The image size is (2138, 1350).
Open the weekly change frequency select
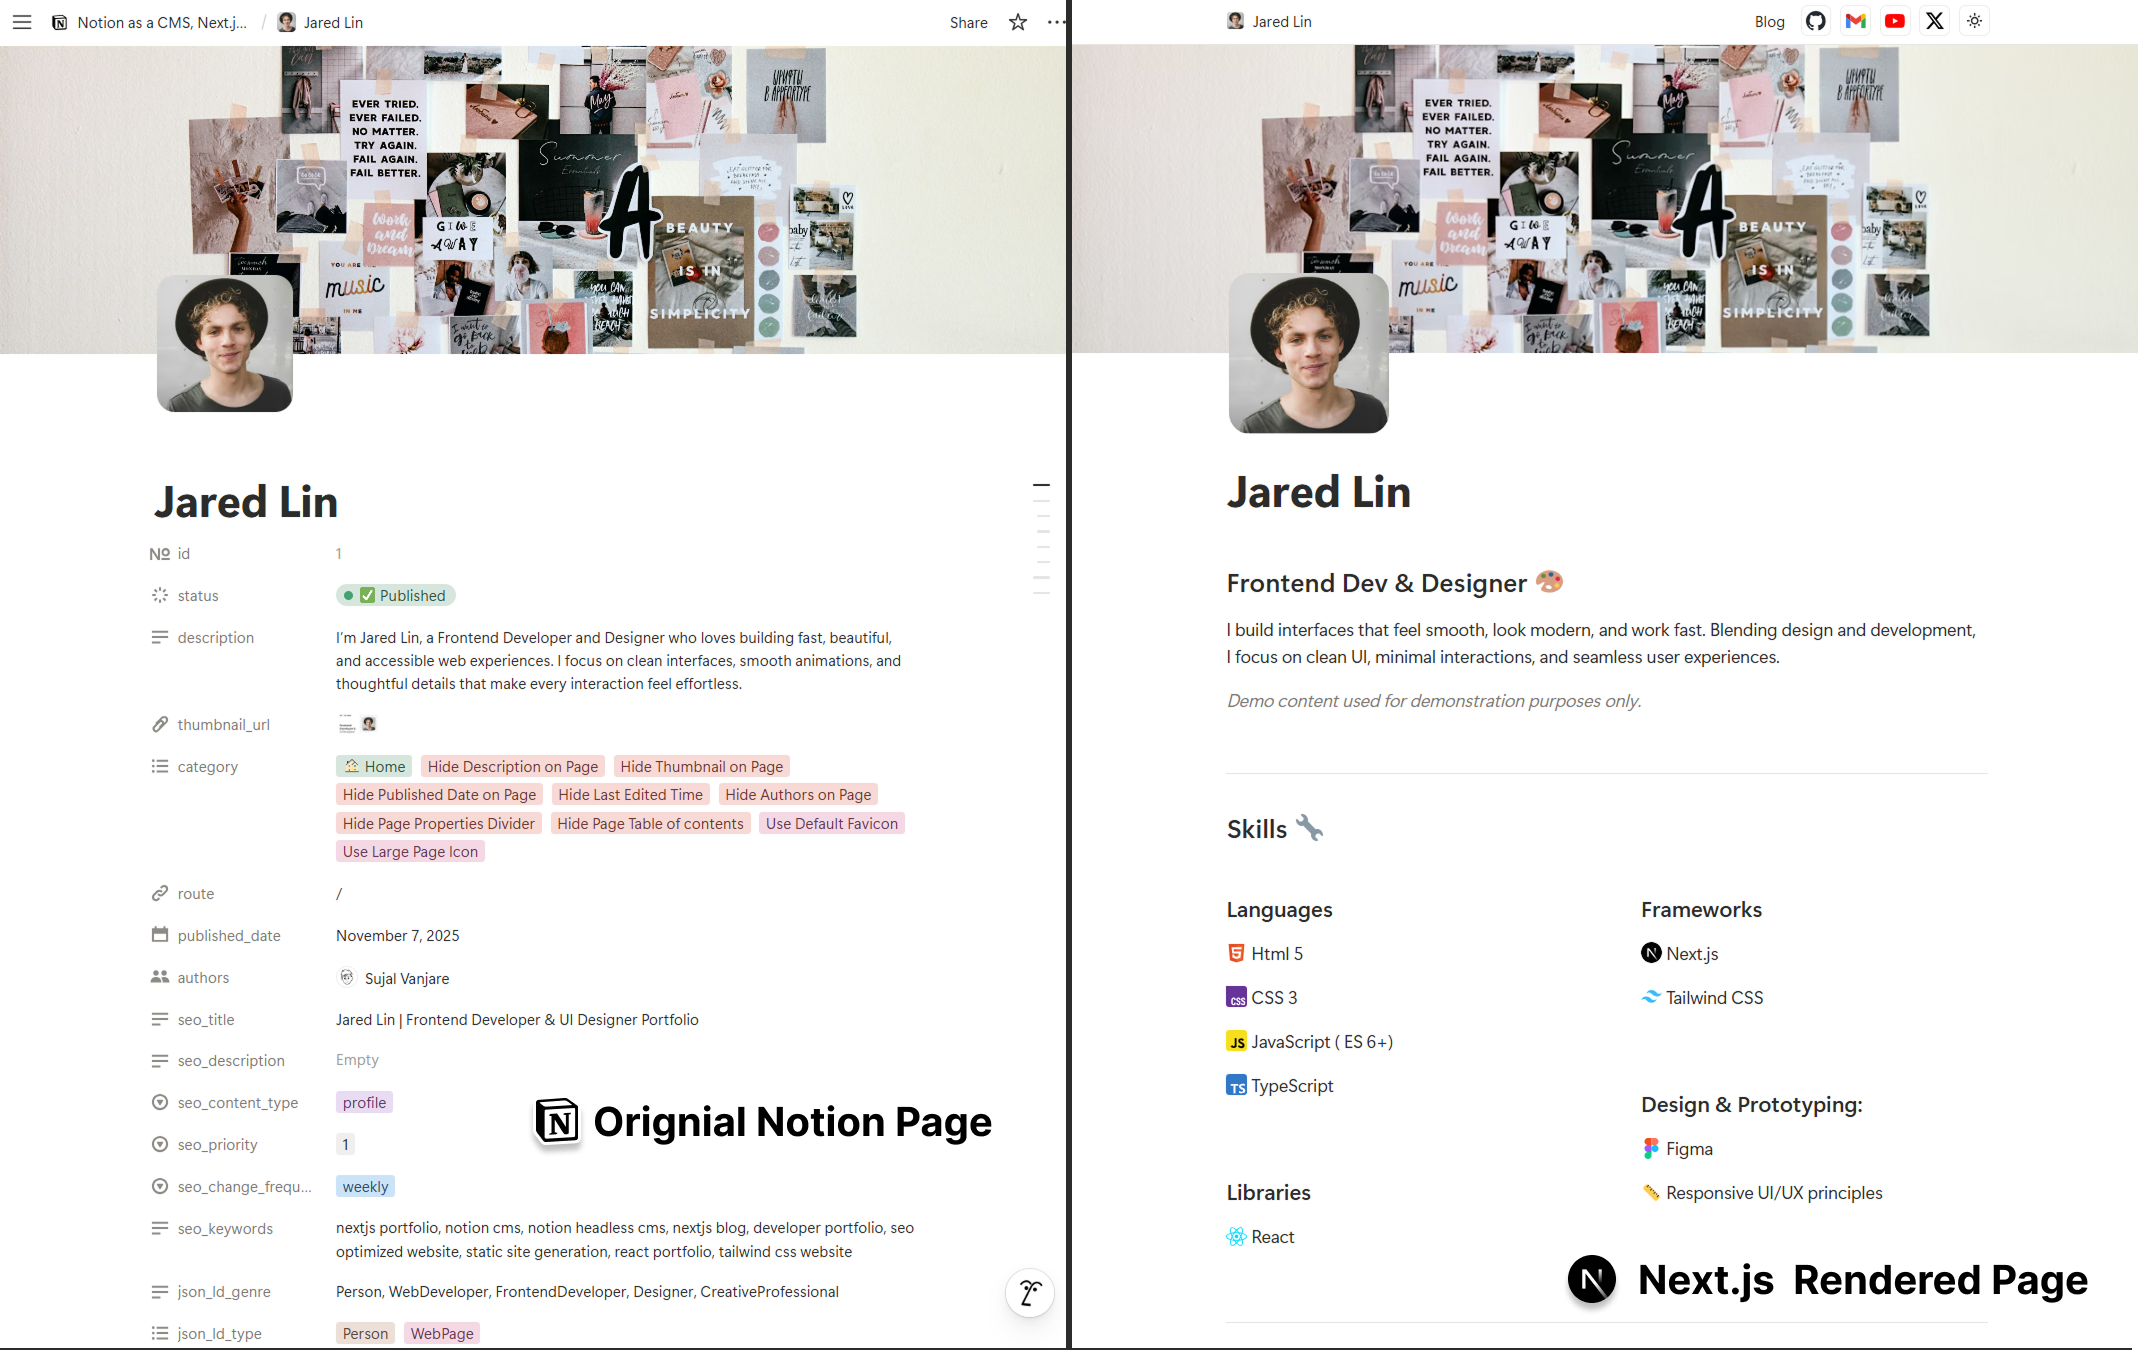pos(365,1187)
